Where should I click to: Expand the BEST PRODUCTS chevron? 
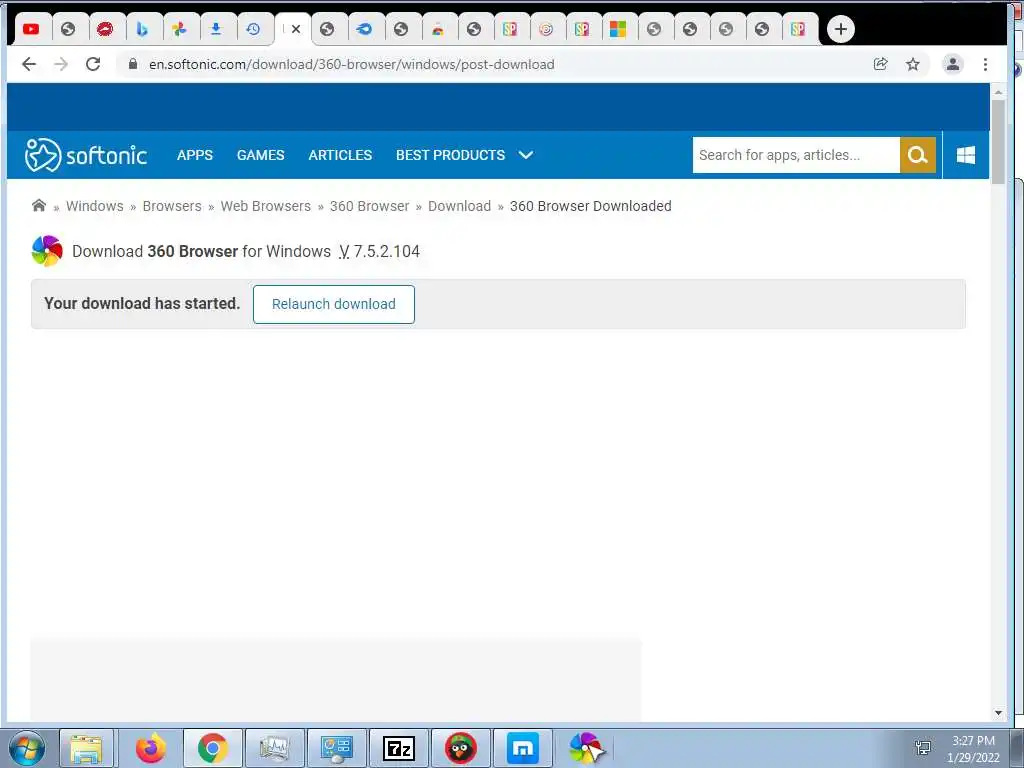click(x=526, y=155)
